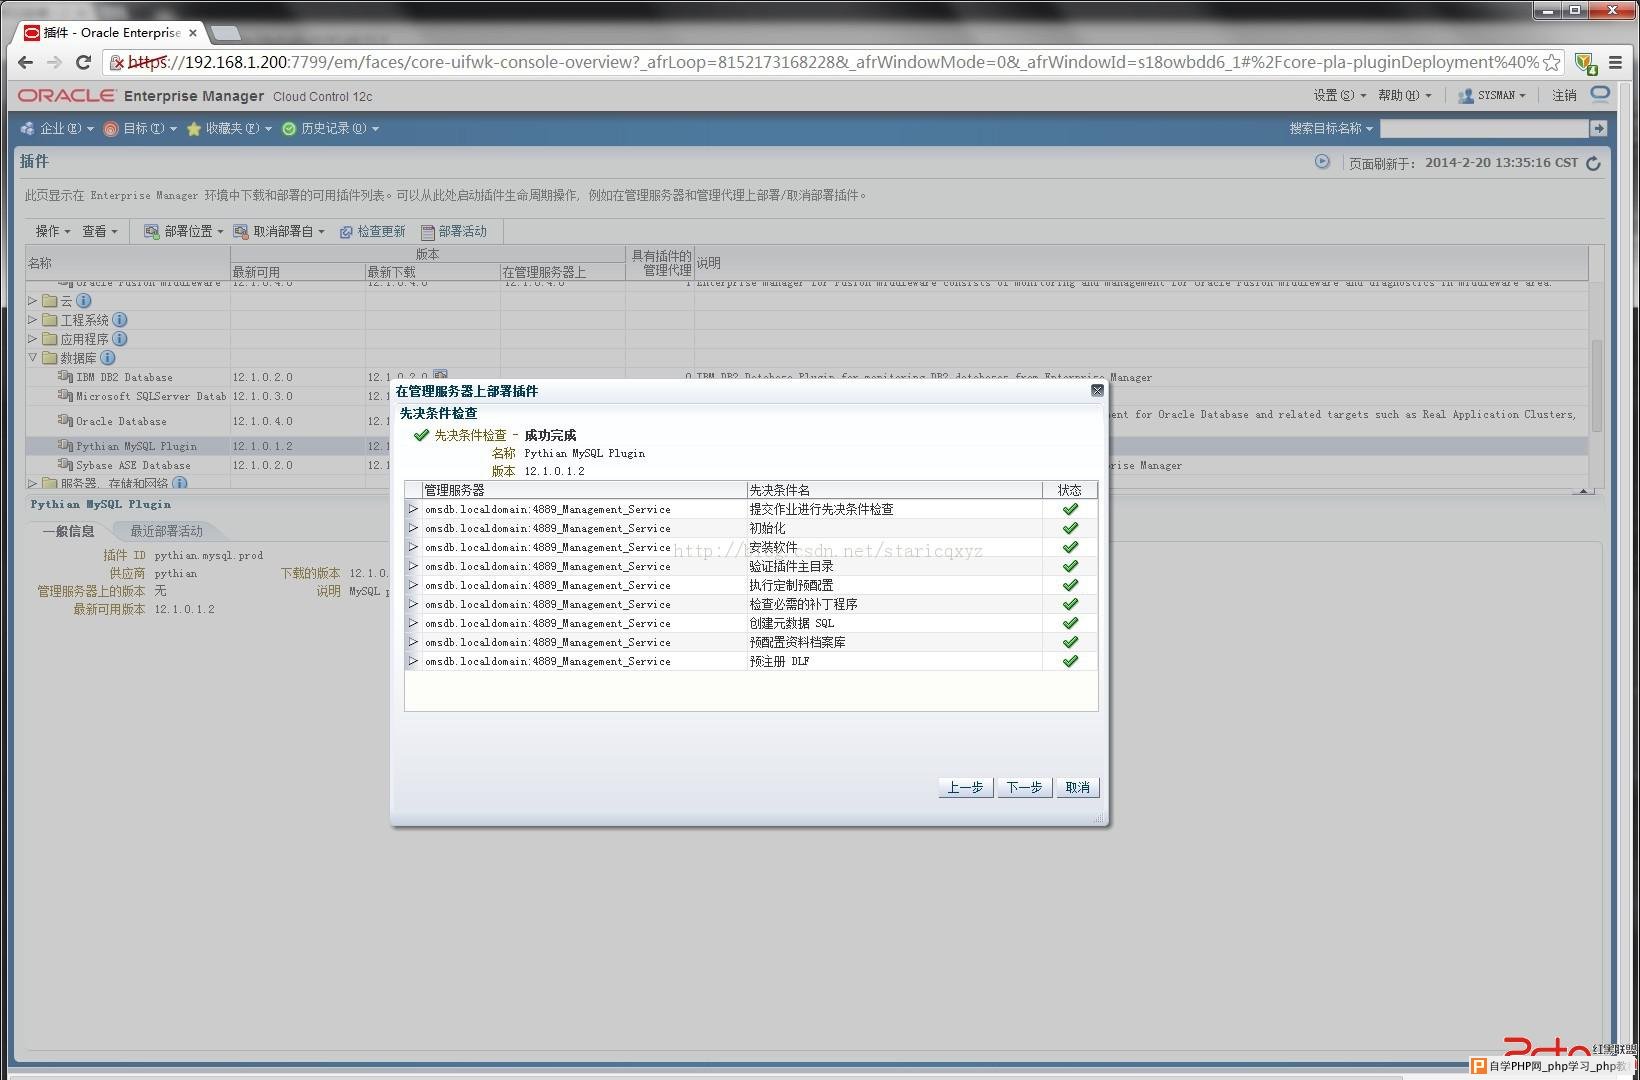Switch to the 一般信息 tab

(x=68, y=531)
